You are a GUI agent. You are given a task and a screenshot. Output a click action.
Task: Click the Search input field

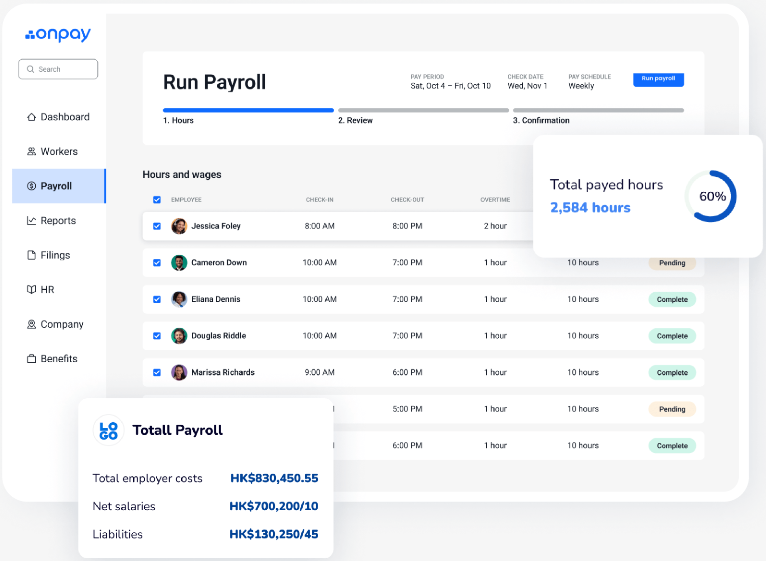coord(58,69)
